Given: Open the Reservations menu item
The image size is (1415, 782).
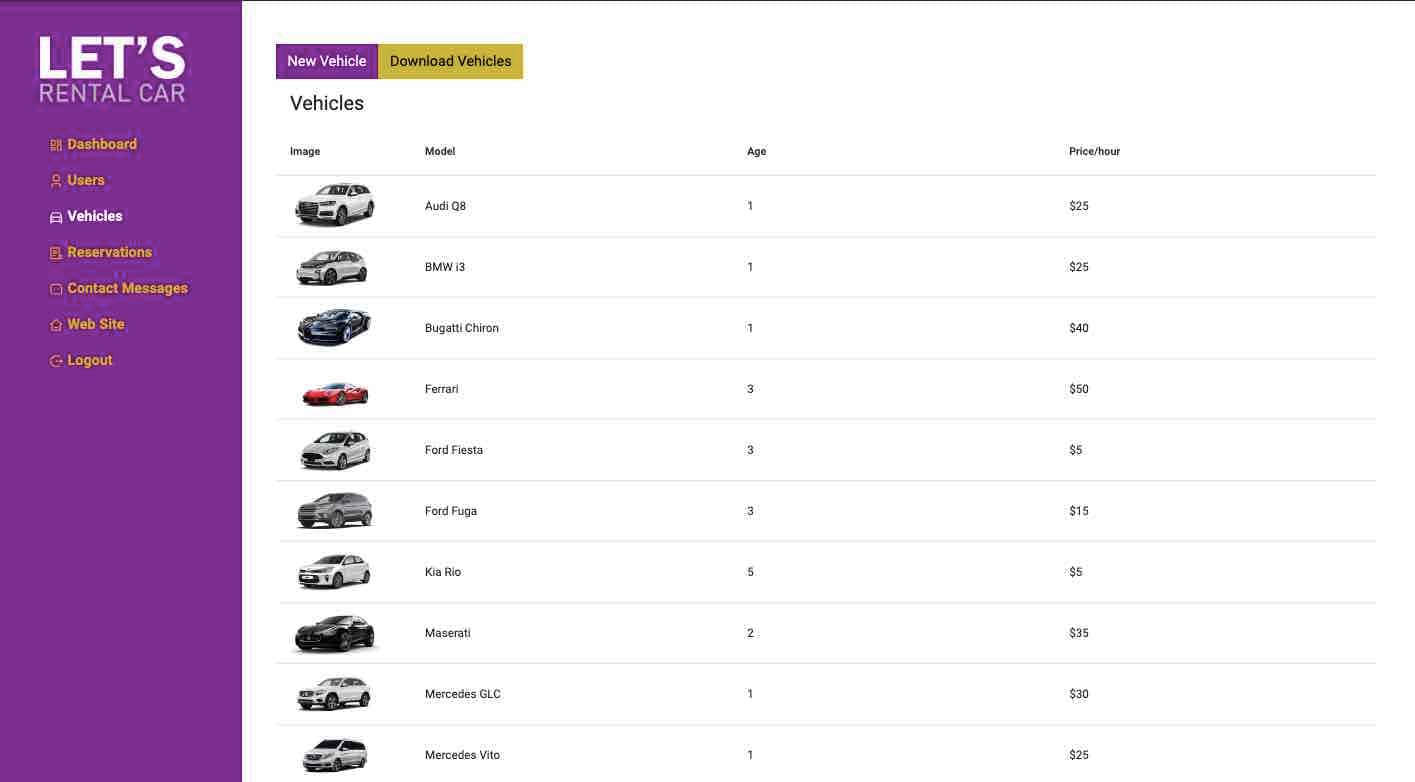Looking at the screenshot, I should [109, 252].
